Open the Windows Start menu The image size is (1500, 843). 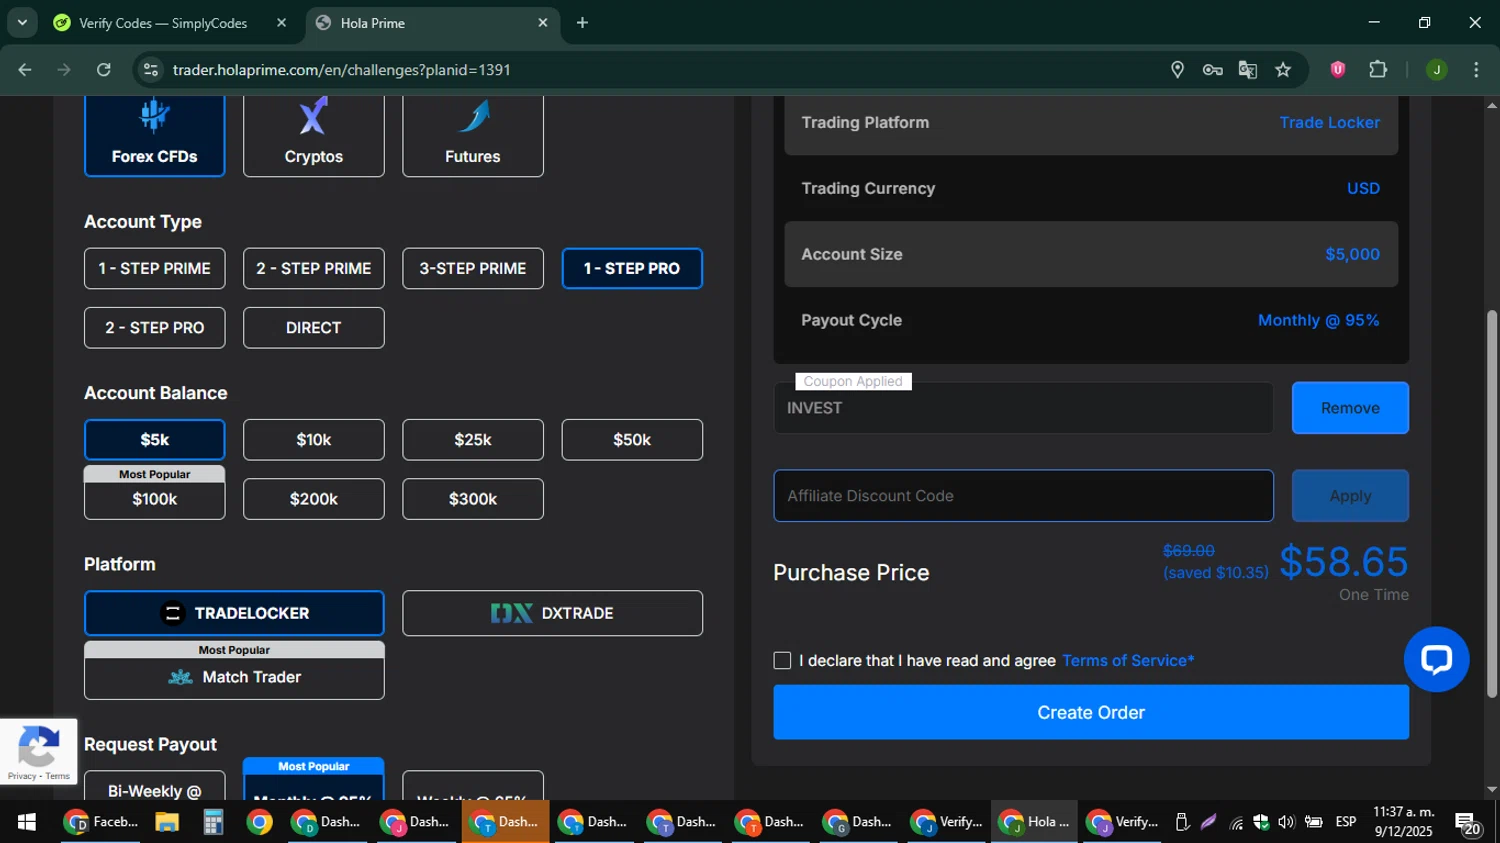coord(27,822)
